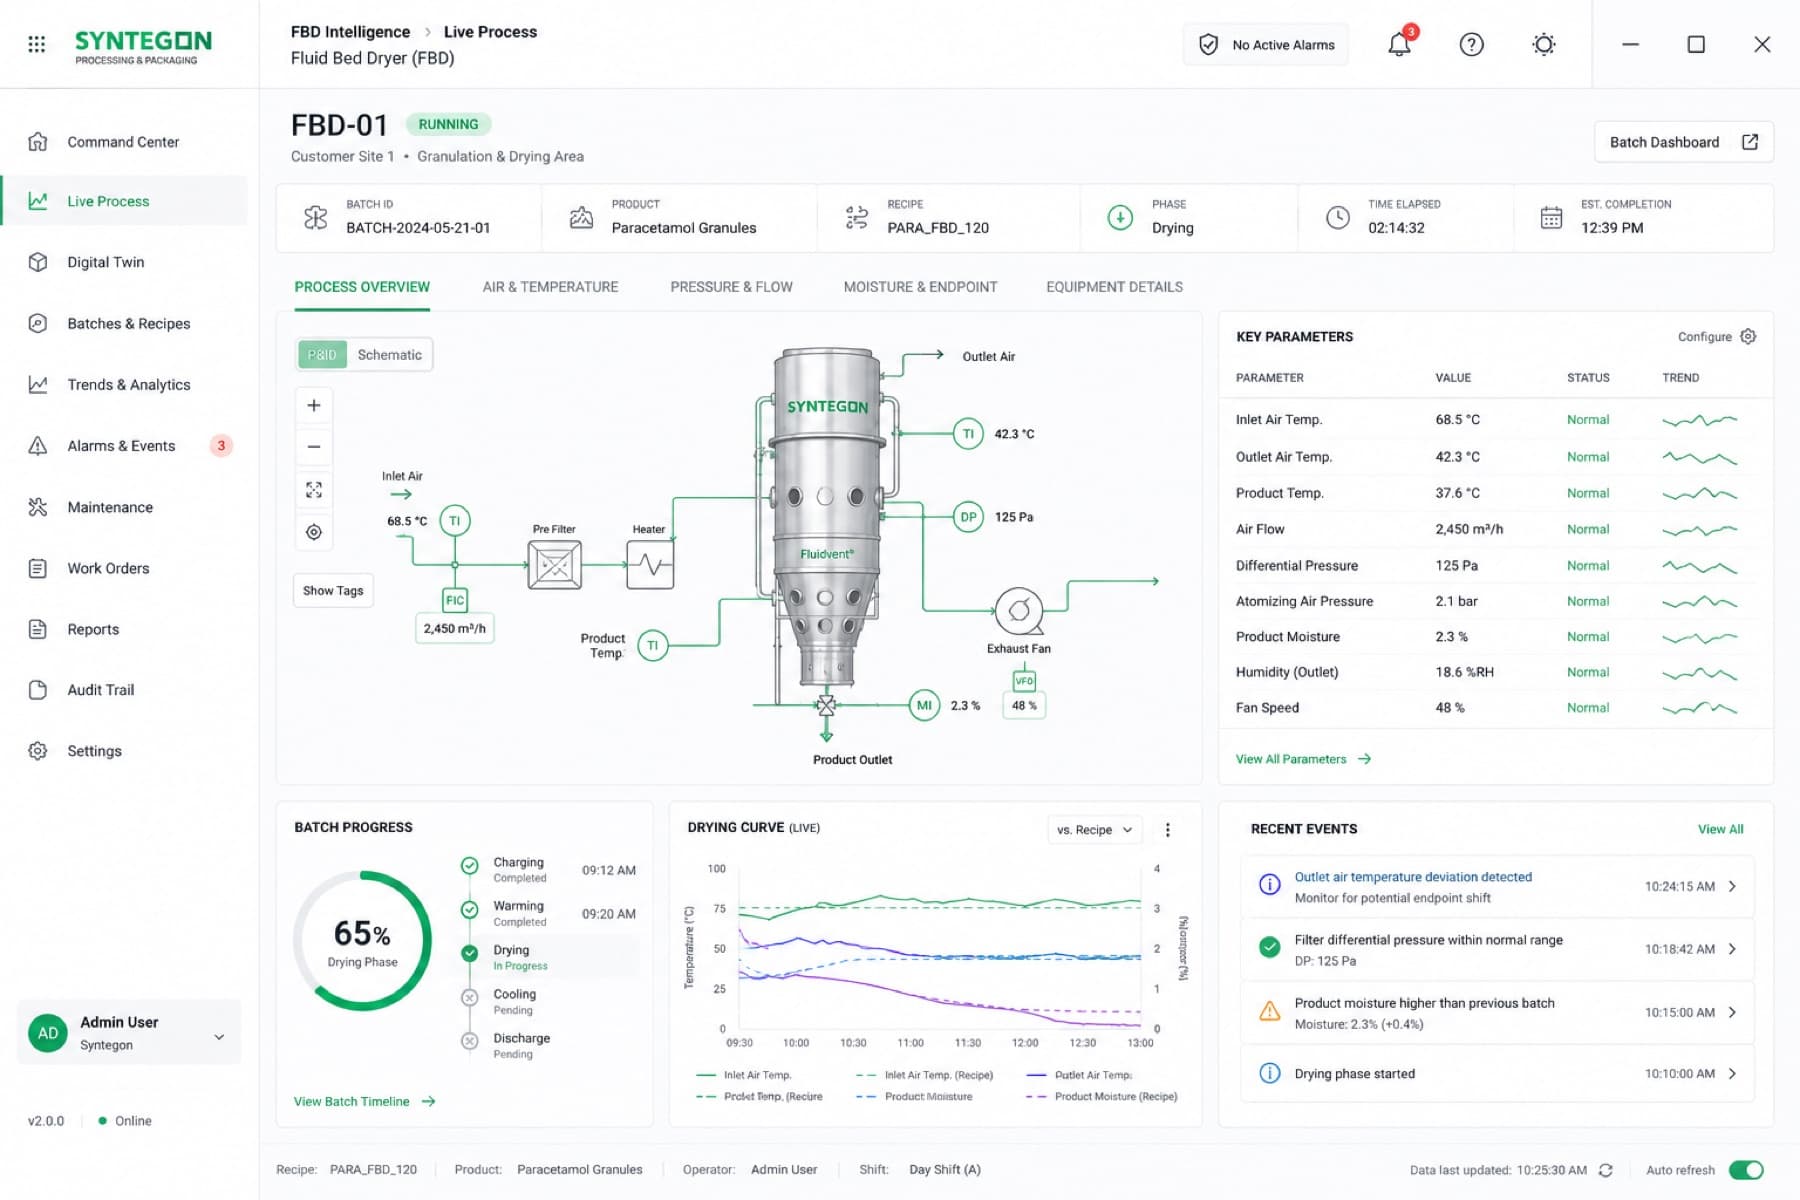Select the Pre Filter symbol in diagram
The image size is (1800, 1200).
[554, 565]
